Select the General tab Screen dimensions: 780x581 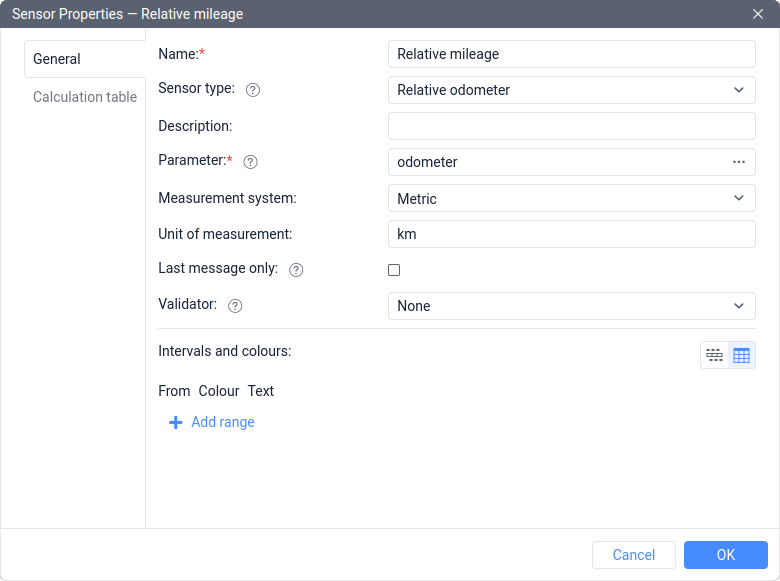57,59
